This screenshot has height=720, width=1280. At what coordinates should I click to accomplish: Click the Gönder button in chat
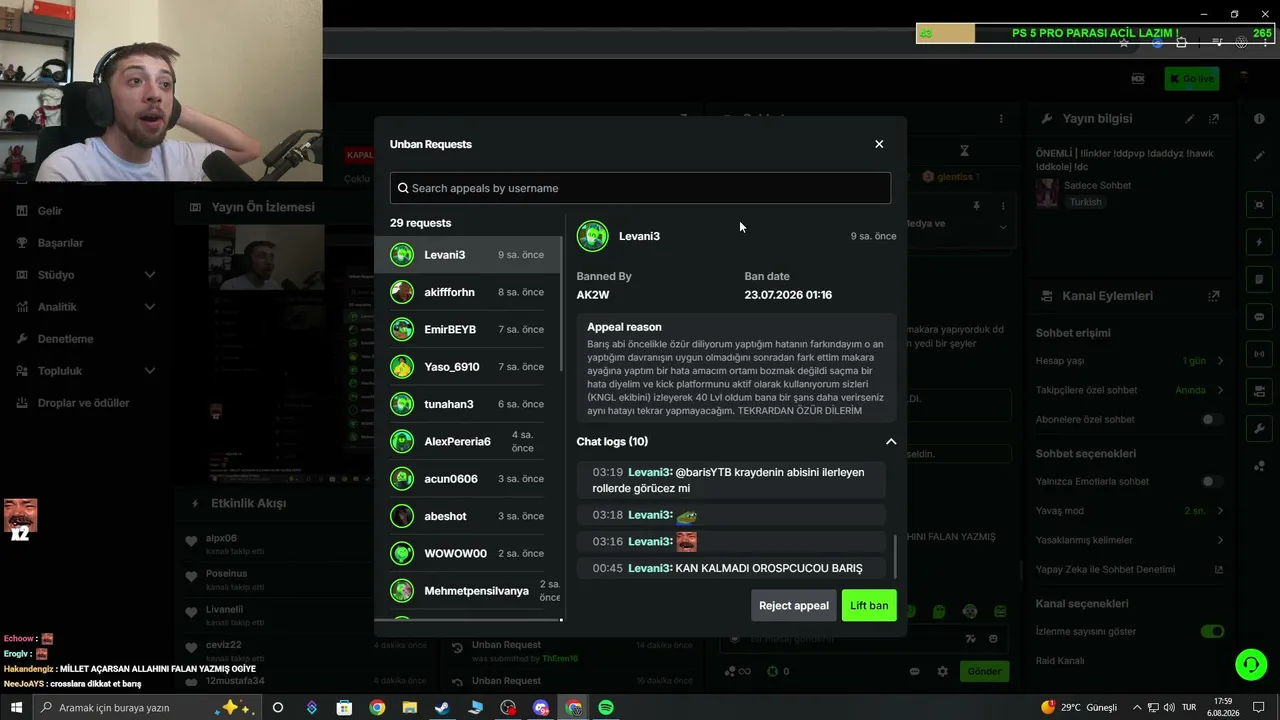click(984, 672)
